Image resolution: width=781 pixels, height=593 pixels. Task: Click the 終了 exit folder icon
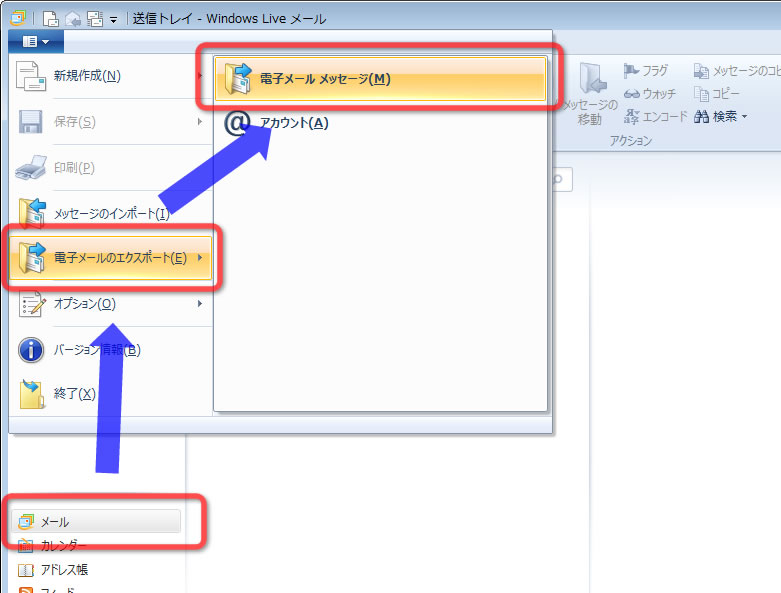tap(32, 394)
